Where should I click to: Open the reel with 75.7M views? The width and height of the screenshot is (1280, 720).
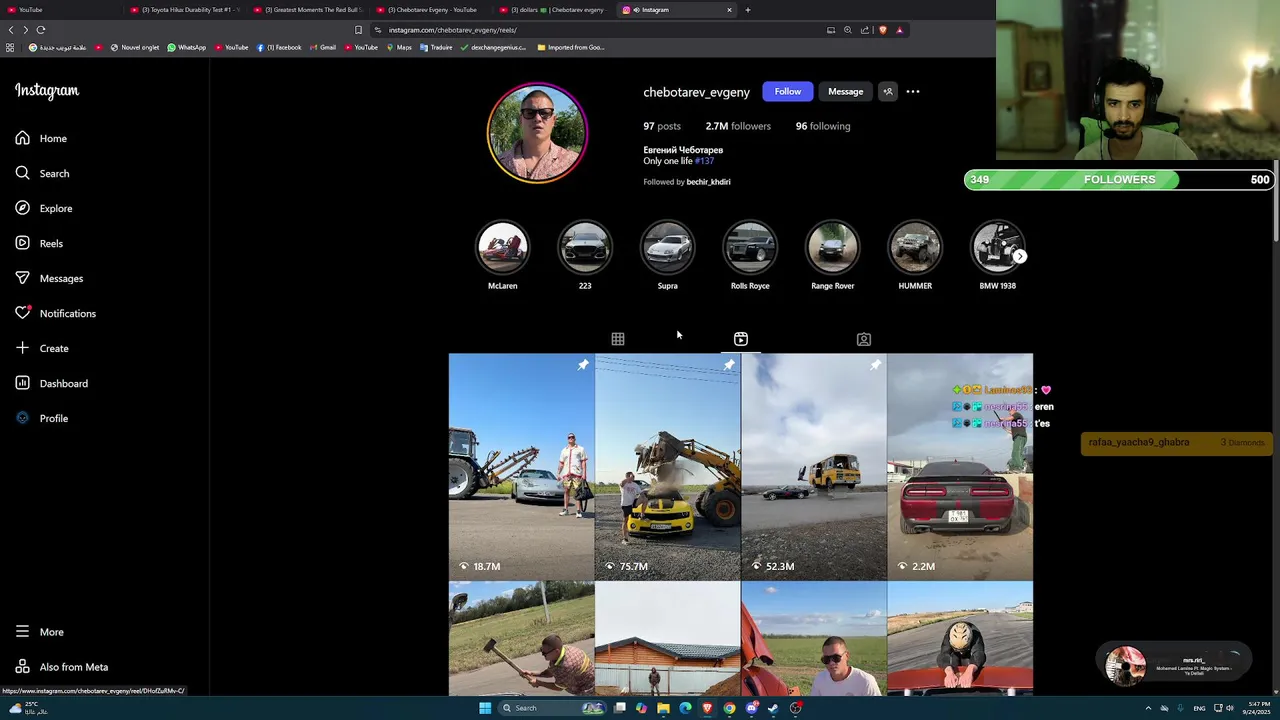pos(668,467)
